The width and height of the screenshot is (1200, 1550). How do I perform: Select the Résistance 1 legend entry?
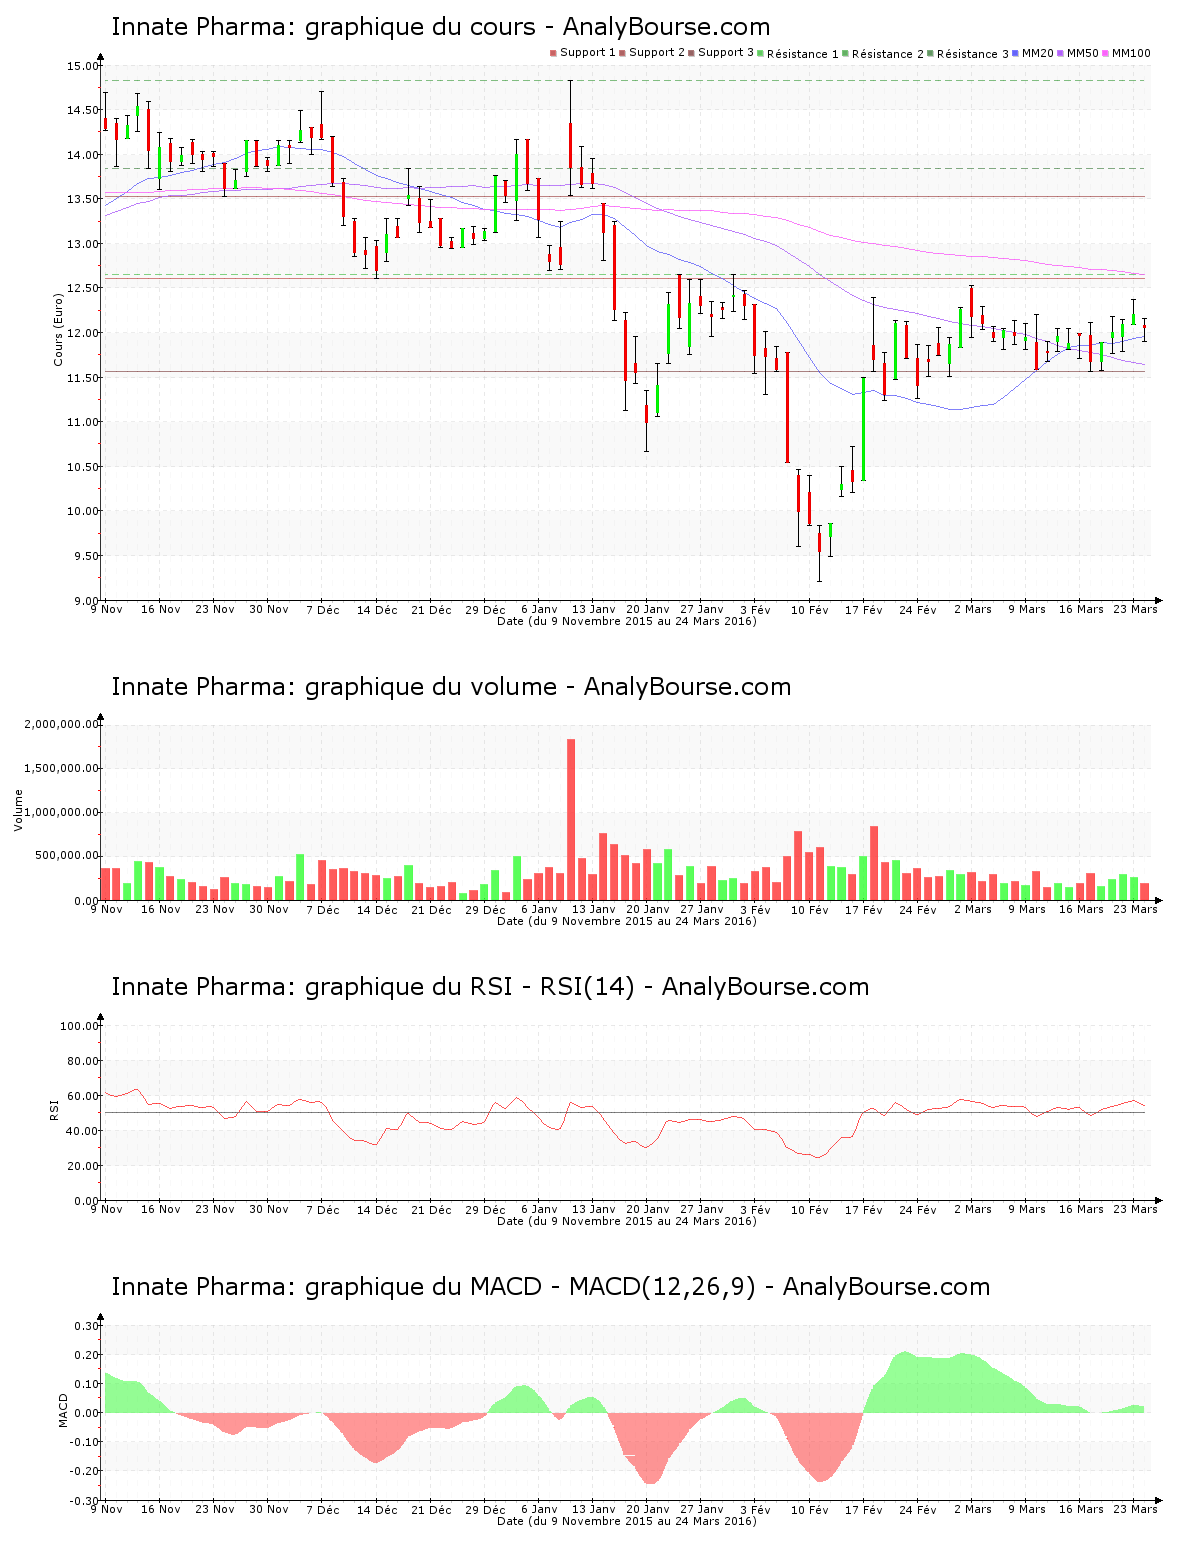pyautogui.click(x=798, y=53)
